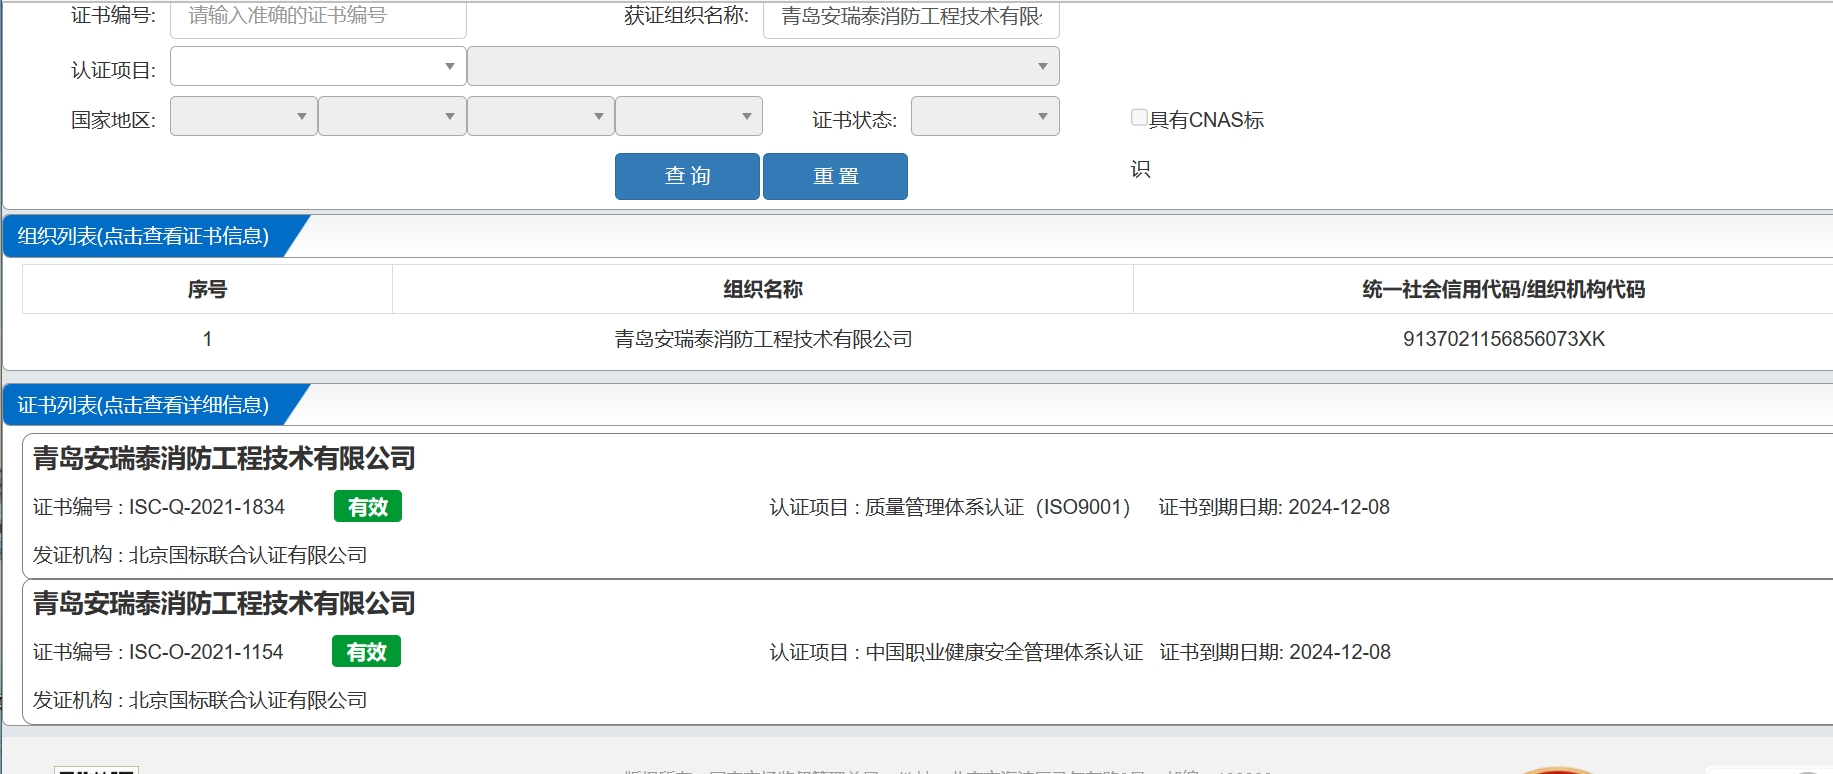Click row number 1 in organization list
This screenshot has height=774, width=1833.
[x=207, y=339]
